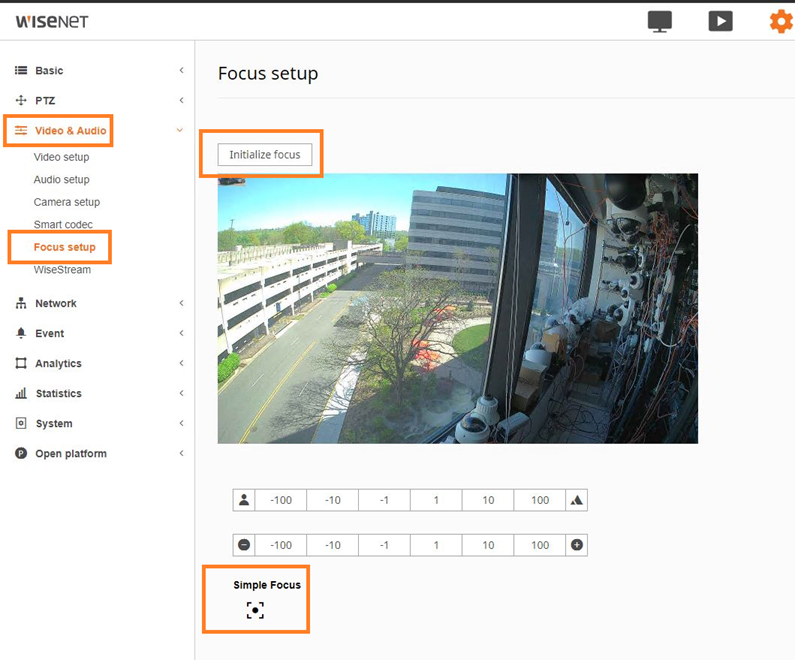
Task: Click the Simple Focus target icon
Action: tap(255, 610)
